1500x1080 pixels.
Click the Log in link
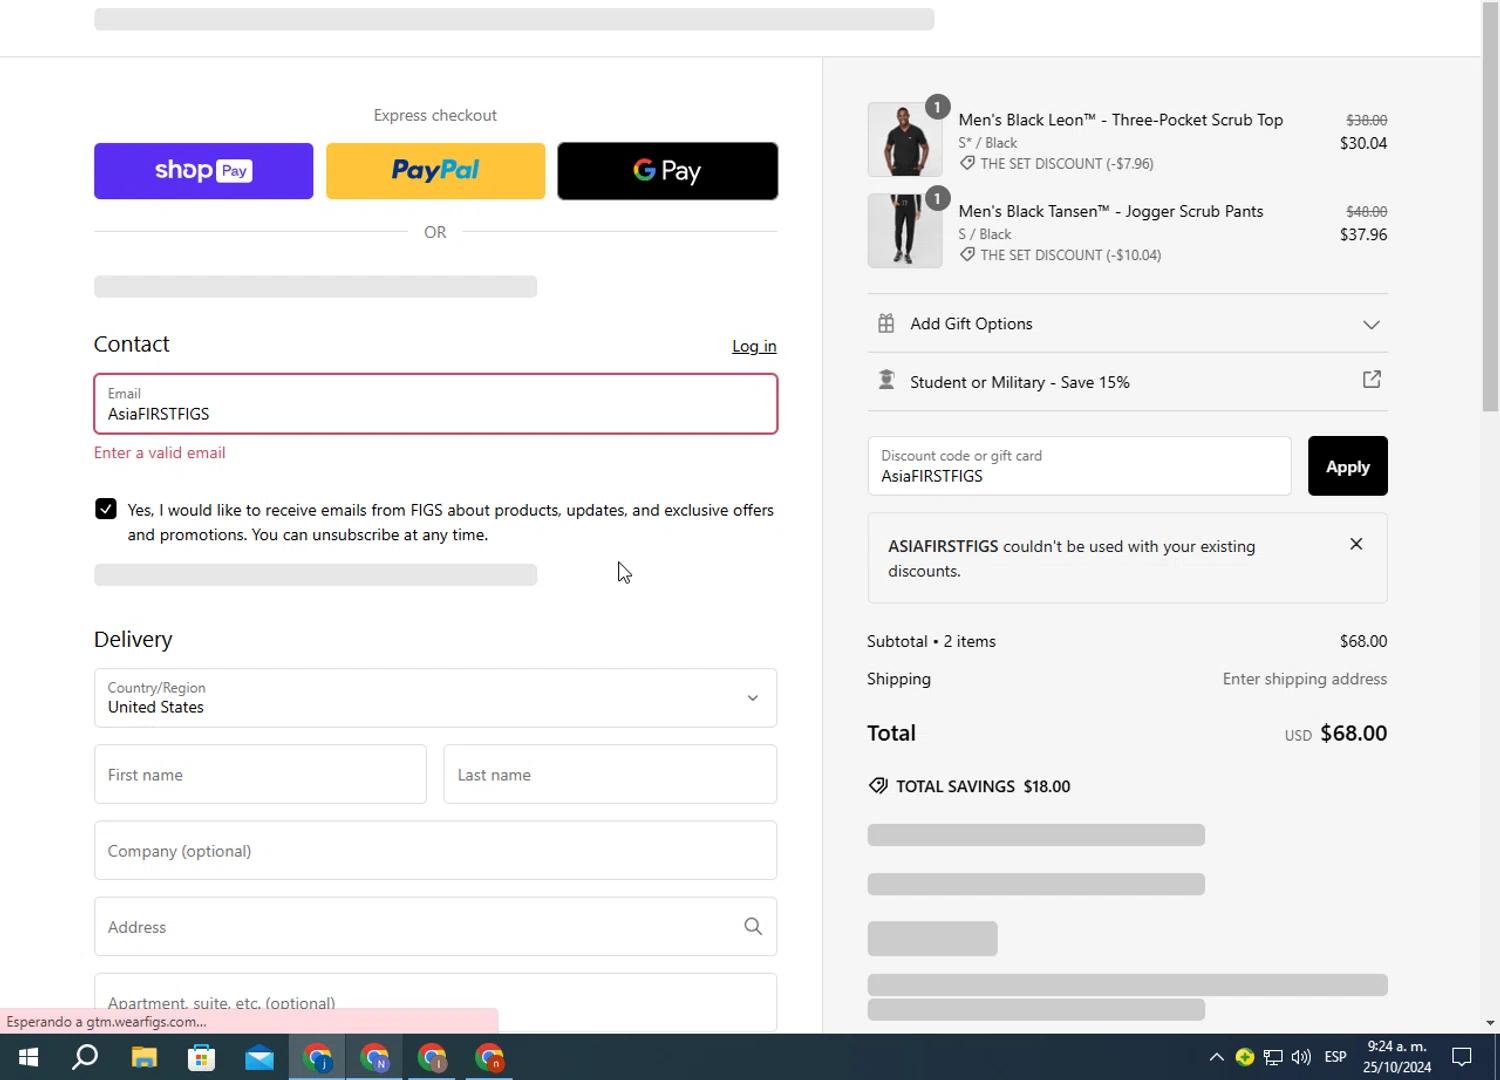(x=753, y=346)
